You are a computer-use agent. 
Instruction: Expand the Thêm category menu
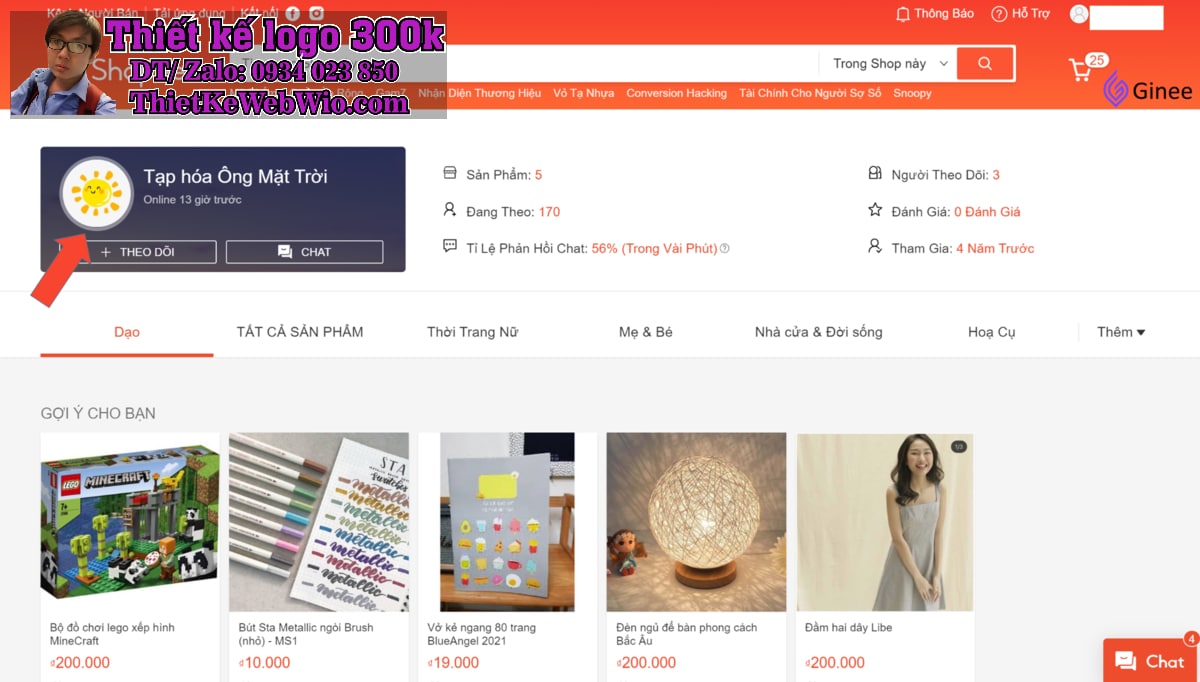tap(1121, 332)
